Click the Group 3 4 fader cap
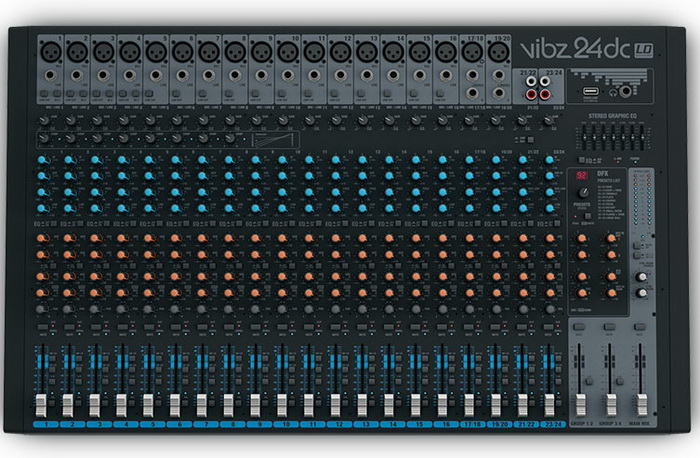 611,405
